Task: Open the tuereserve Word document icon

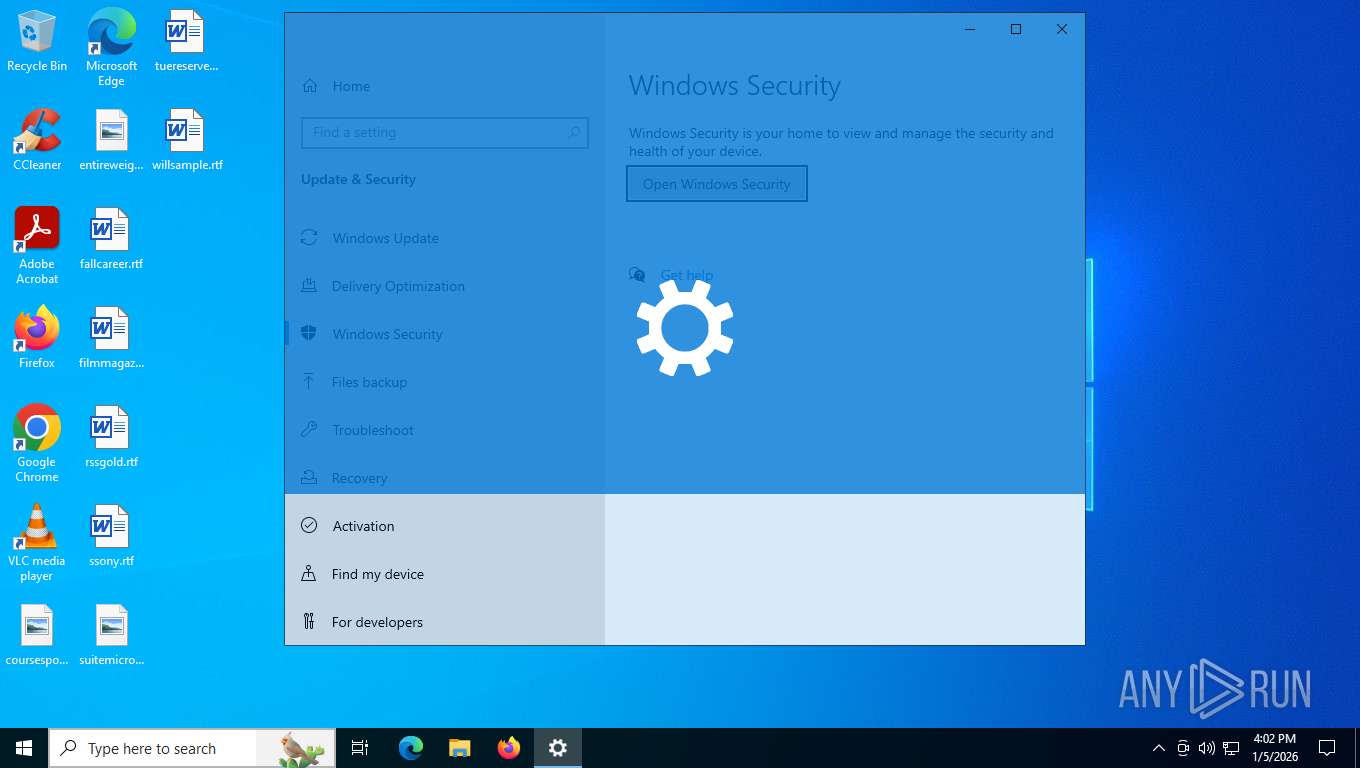Action: point(186,41)
